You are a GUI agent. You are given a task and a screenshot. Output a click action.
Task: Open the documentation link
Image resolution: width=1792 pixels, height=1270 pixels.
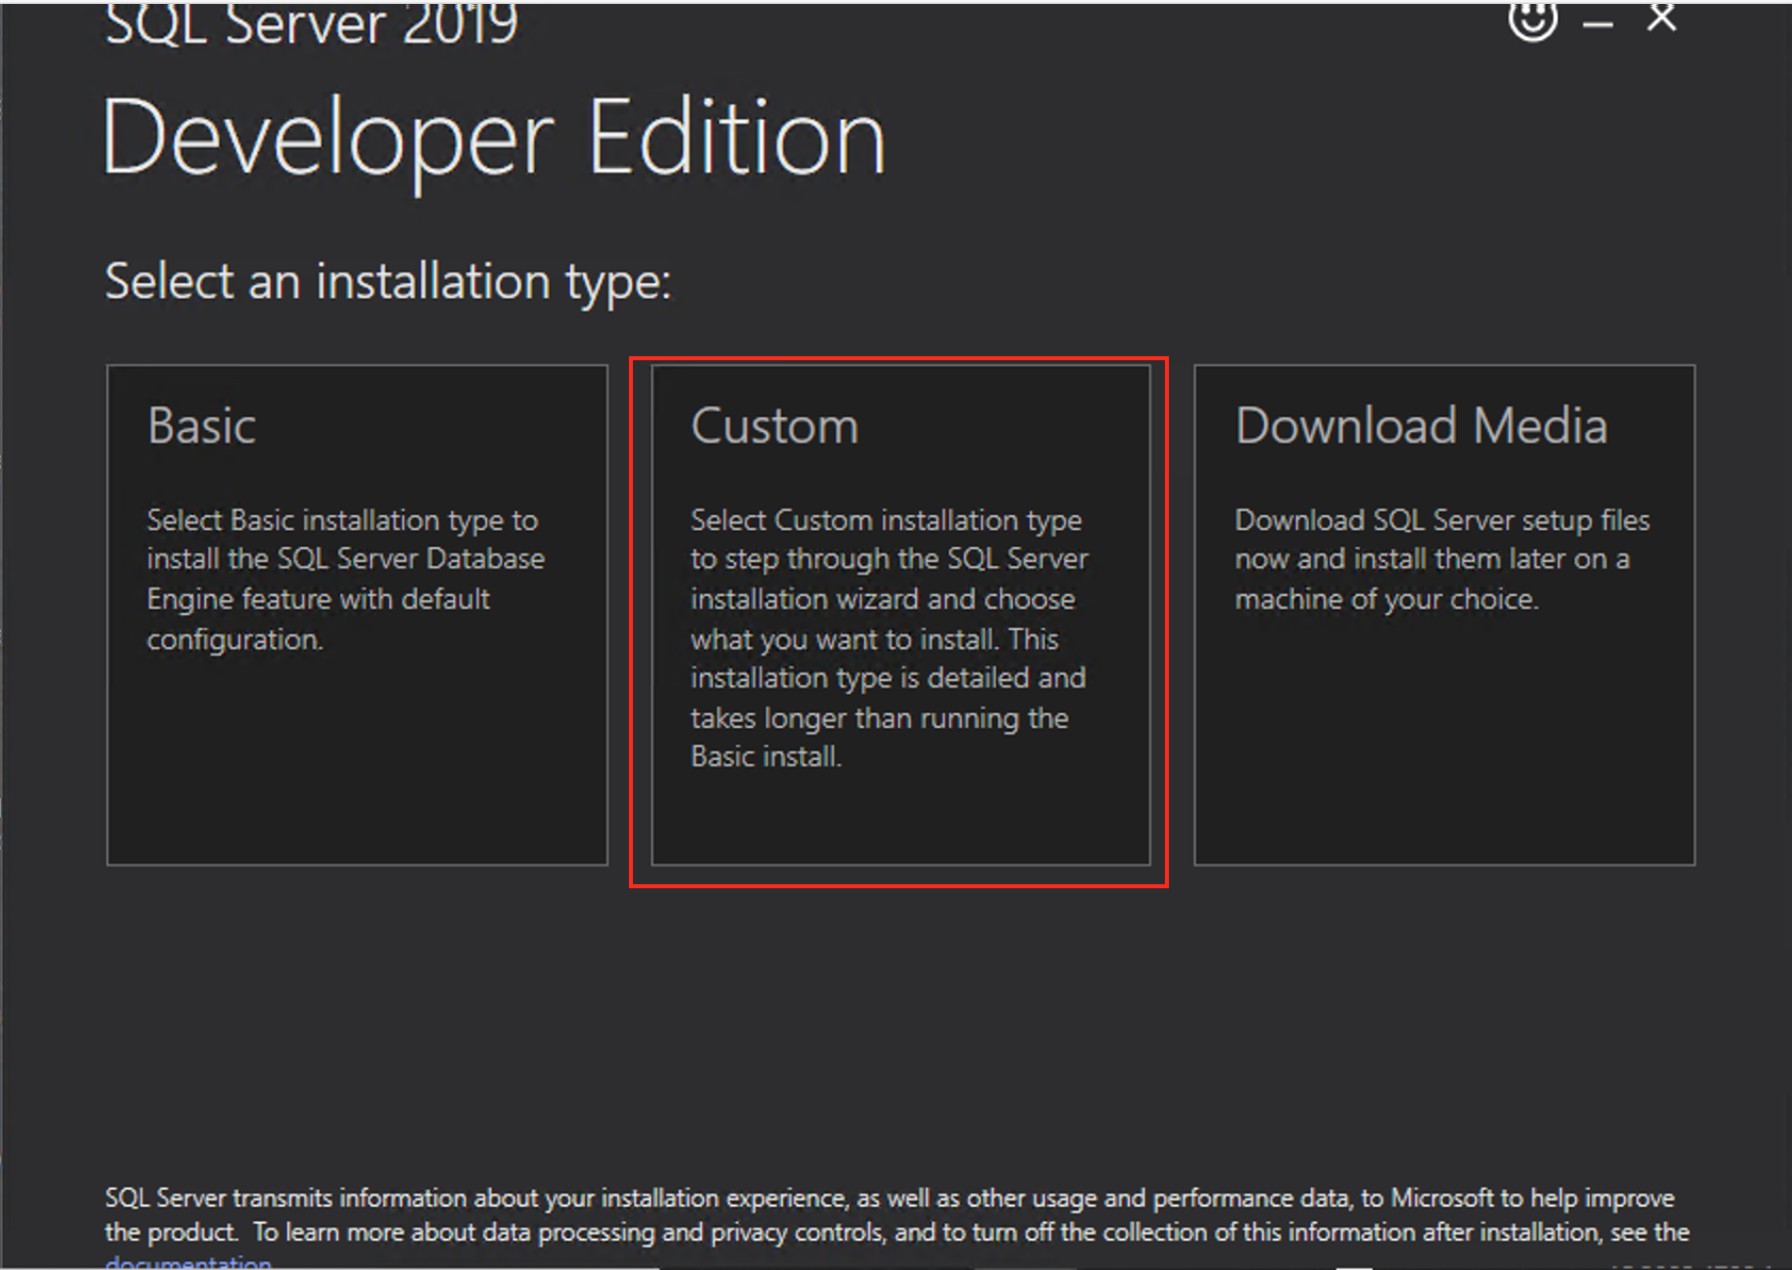coord(188,1263)
